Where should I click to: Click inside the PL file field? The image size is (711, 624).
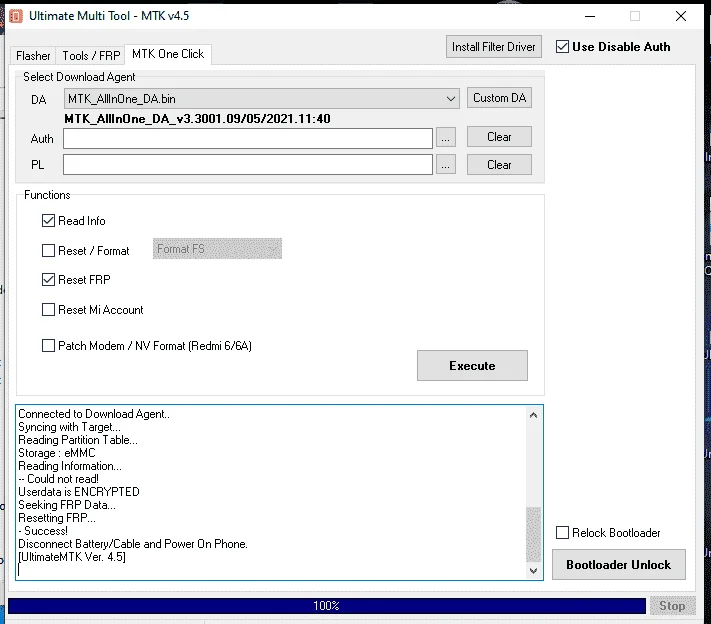point(248,165)
